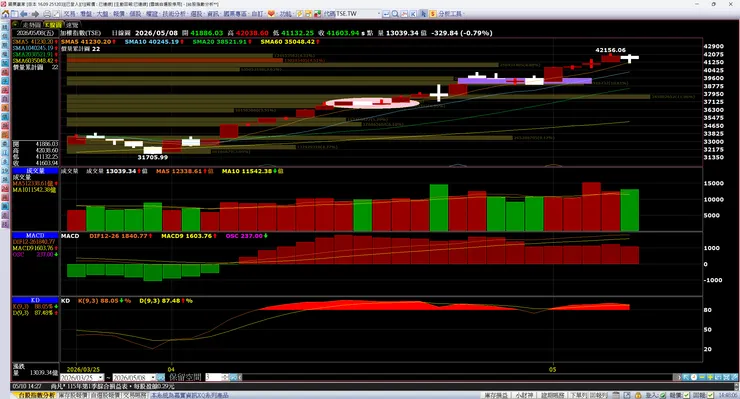
Task: Select the 台股指數分析 bottom tab
Action: tap(36, 395)
